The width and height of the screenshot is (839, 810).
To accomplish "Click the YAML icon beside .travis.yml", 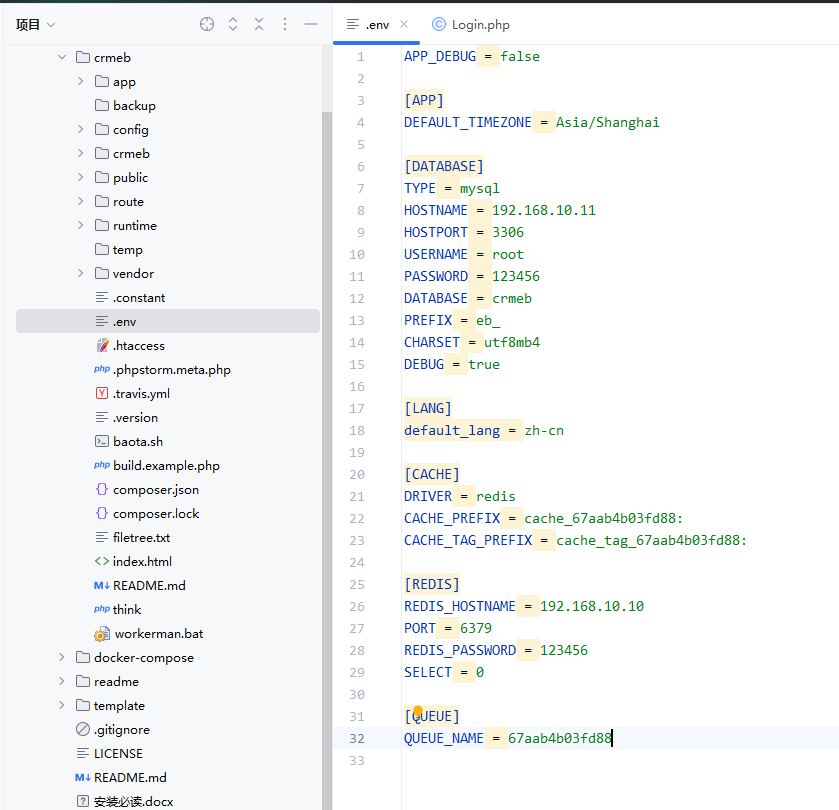I will click(102, 393).
